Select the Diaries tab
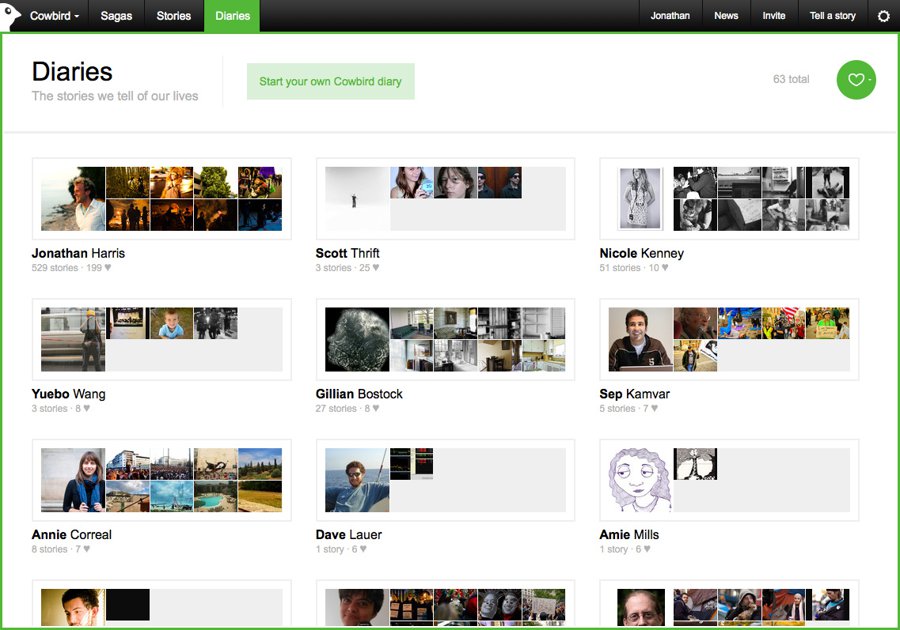The image size is (900, 630). [232, 15]
